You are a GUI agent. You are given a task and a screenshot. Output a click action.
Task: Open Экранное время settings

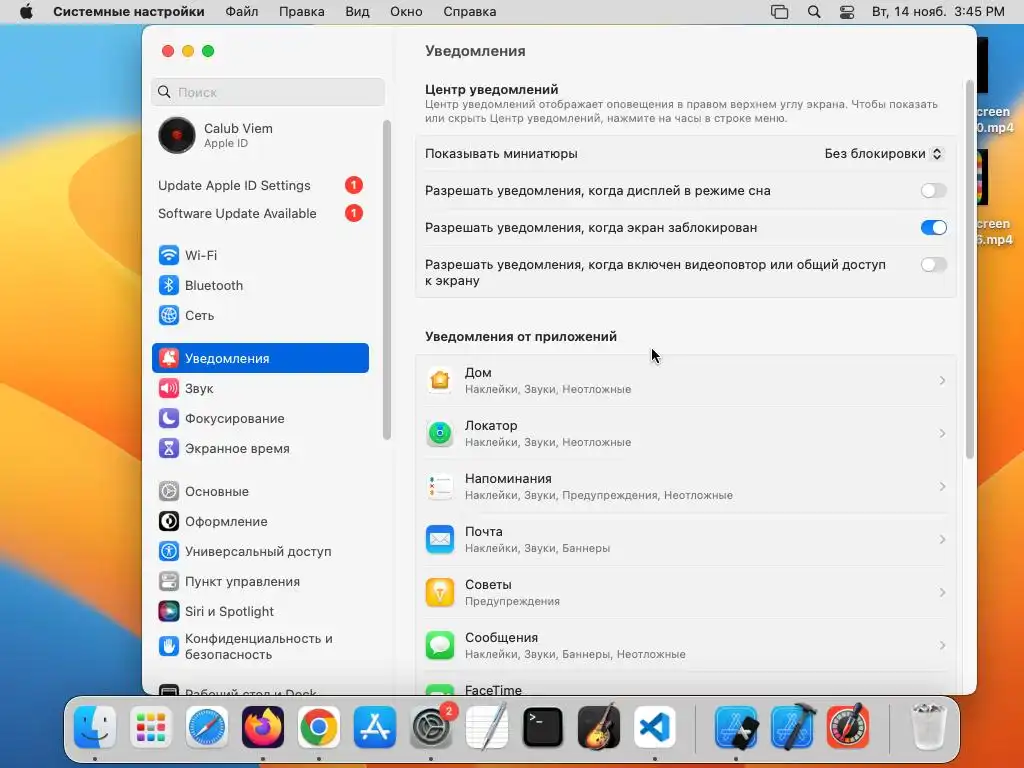pyautogui.click(x=260, y=449)
